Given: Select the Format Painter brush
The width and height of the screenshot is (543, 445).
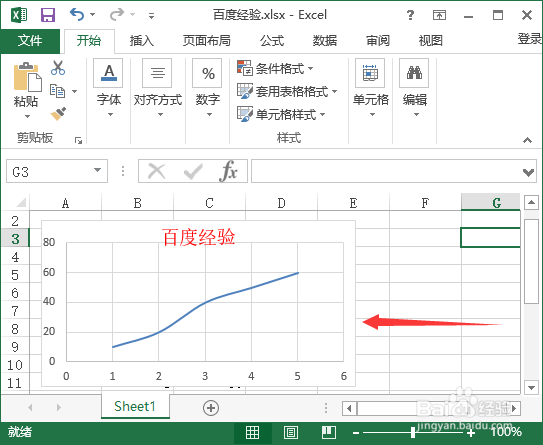Looking at the screenshot, I should [x=58, y=114].
